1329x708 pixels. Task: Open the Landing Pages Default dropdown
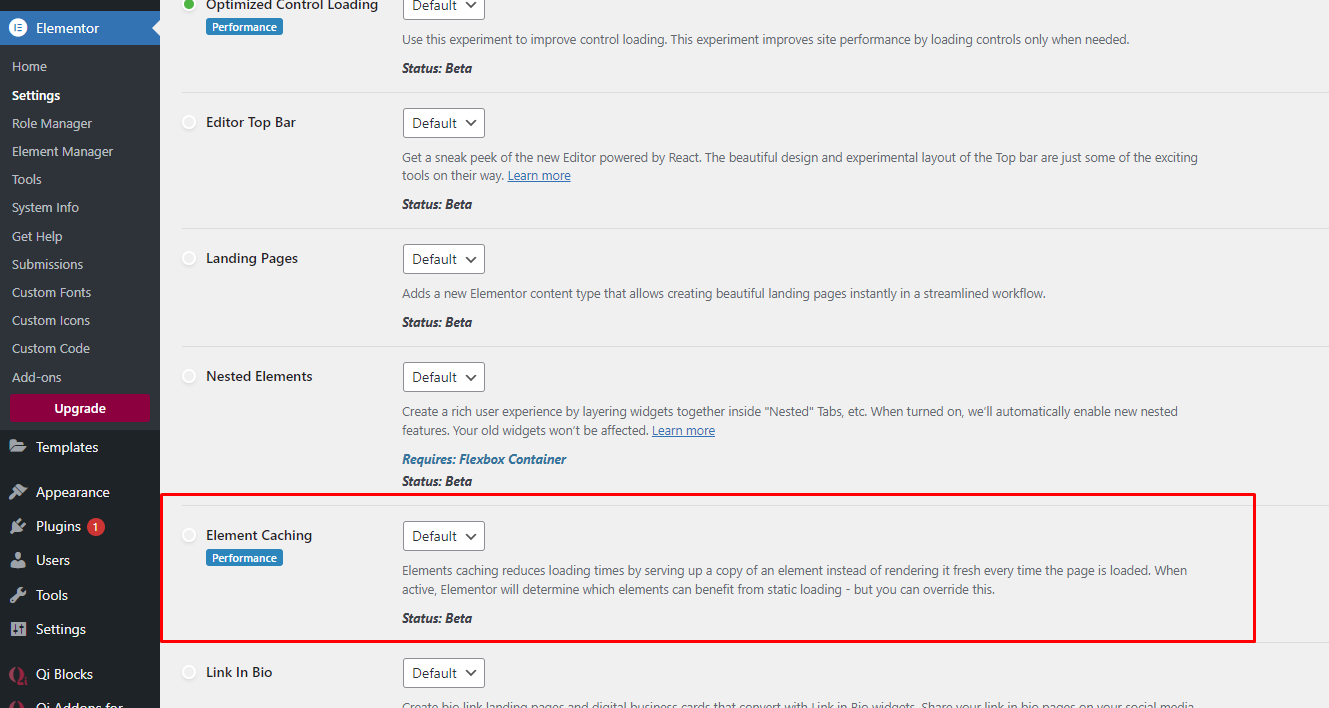pos(444,259)
